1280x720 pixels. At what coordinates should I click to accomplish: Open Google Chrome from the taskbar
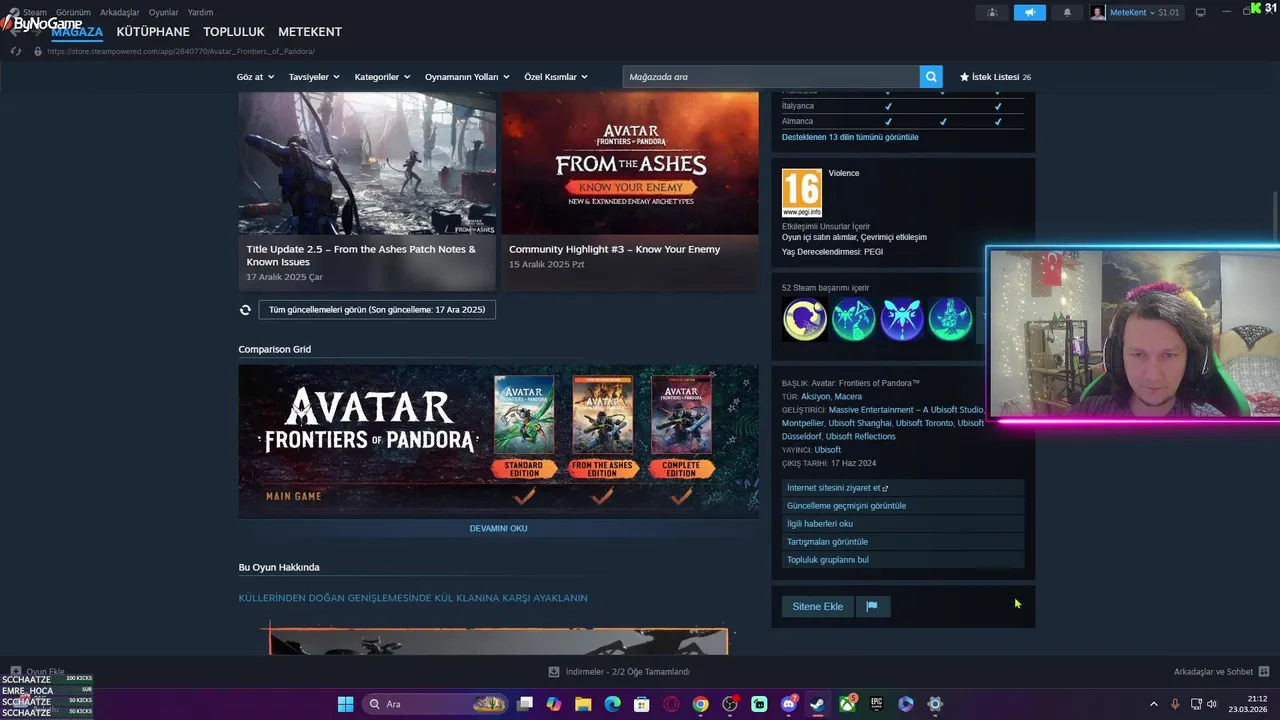(701, 704)
